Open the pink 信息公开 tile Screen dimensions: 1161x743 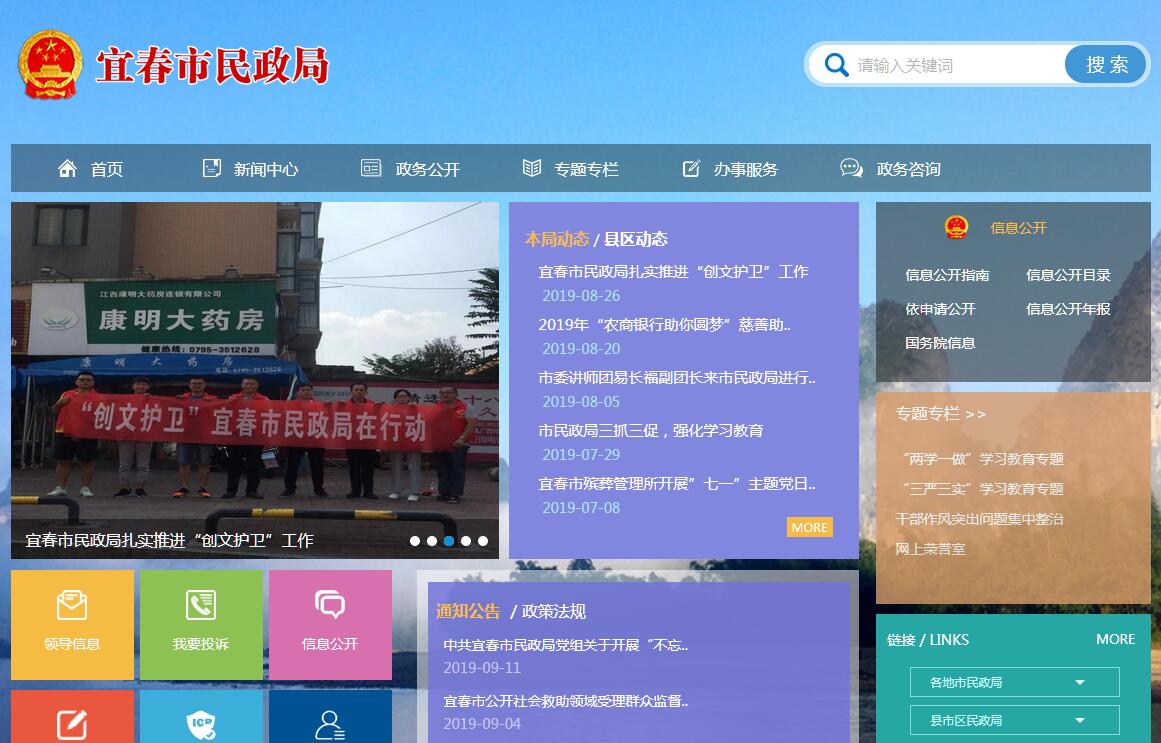pyautogui.click(x=330, y=624)
